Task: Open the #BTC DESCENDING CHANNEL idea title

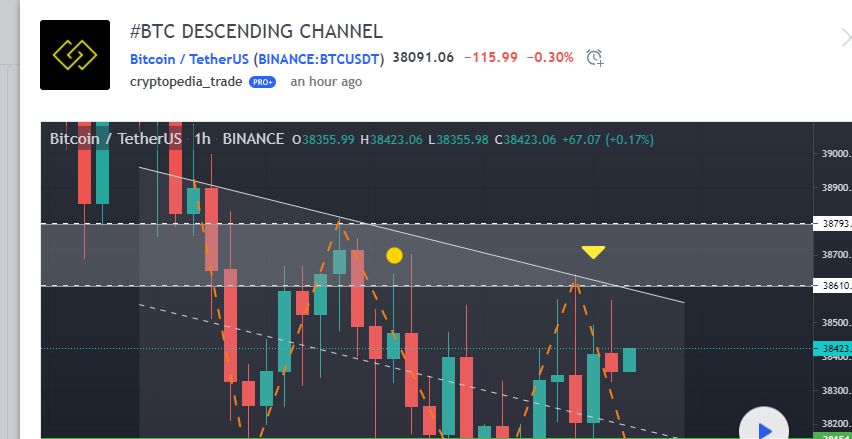Action: coord(256,32)
